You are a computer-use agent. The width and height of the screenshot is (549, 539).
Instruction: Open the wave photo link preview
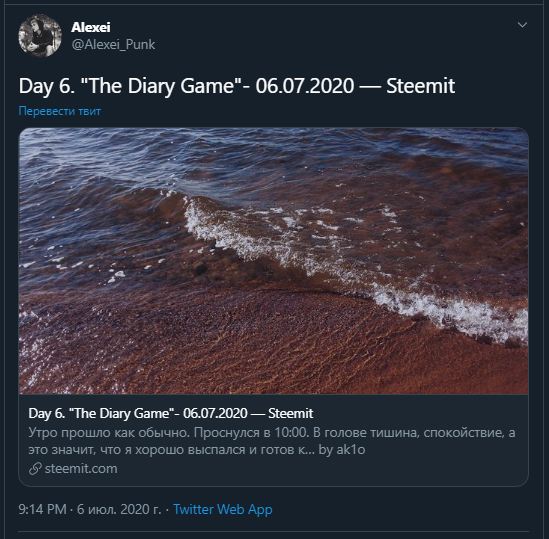coord(273,261)
